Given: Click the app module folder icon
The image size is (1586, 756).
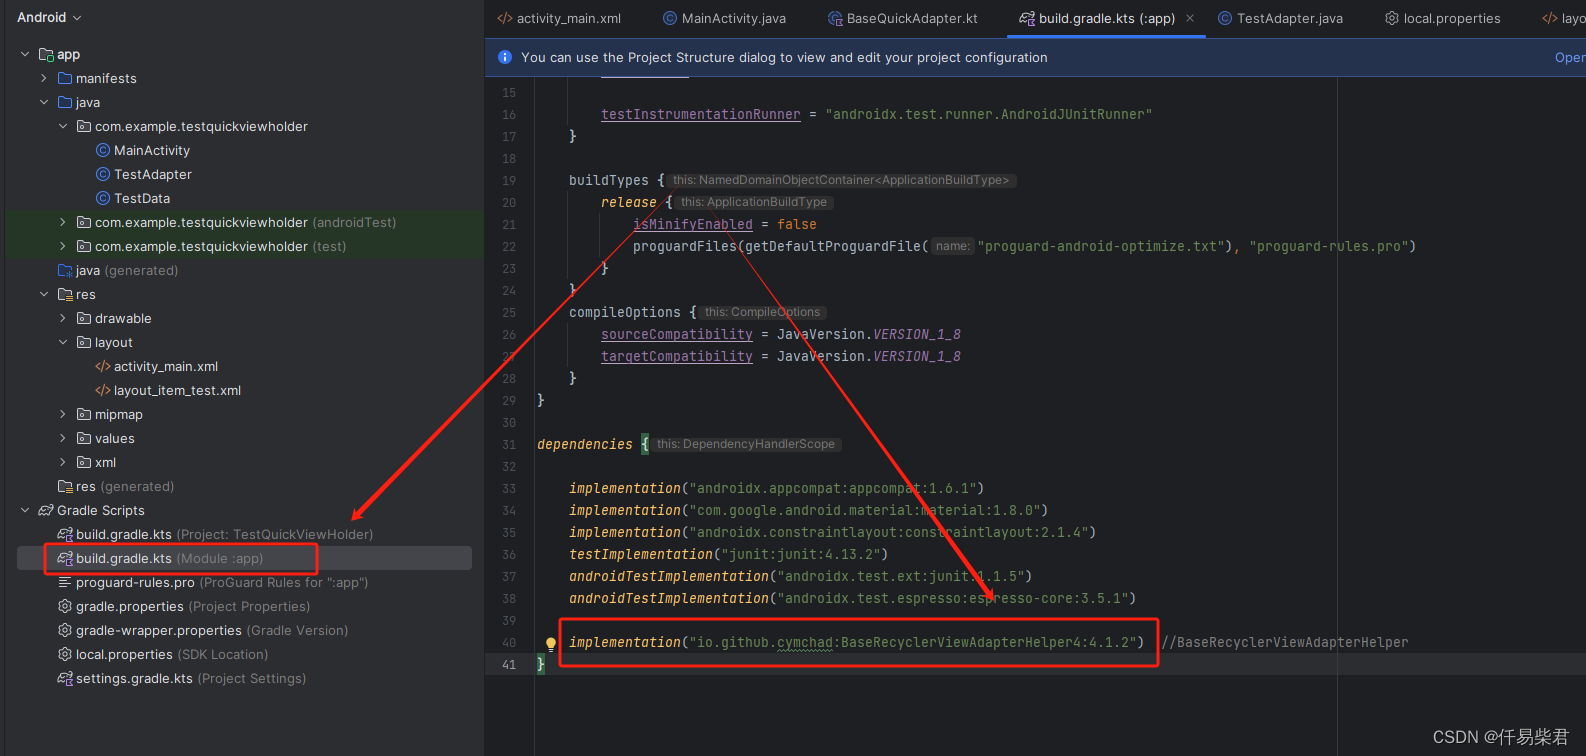Looking at the screenshot, I should pos(46,54).
